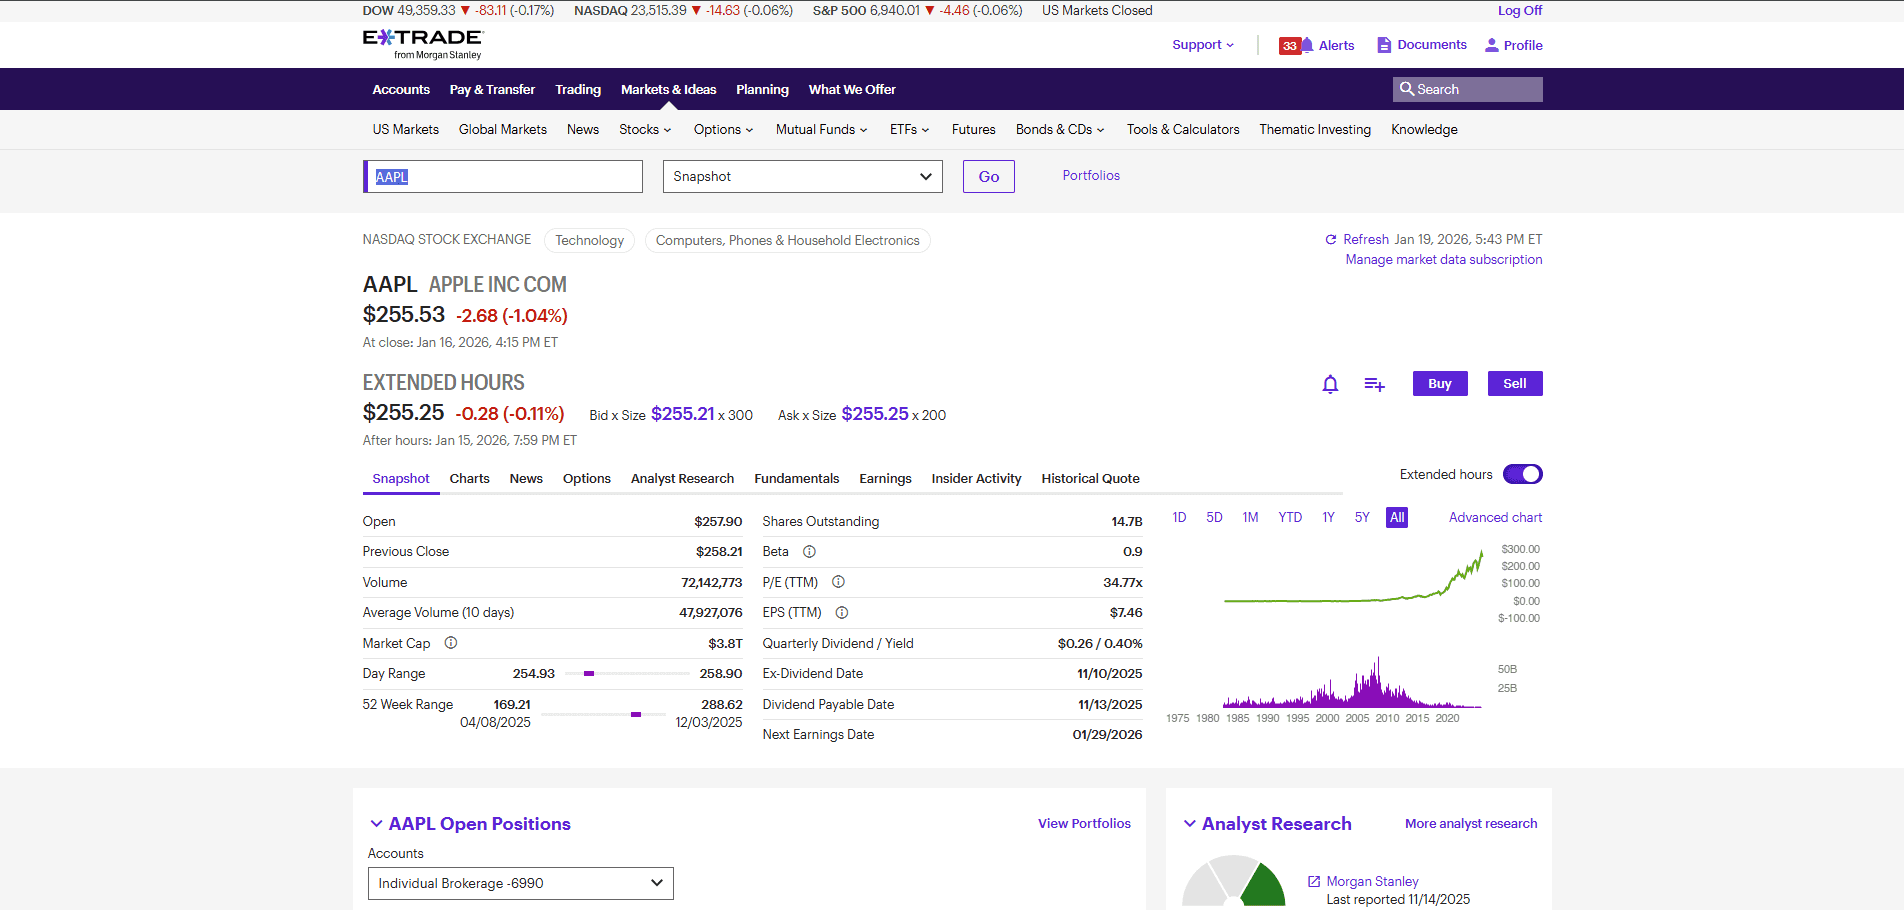Open Morgan Stanley external link icon
The width and height of the screenshot is (1904, 910).
(1314, 881)
